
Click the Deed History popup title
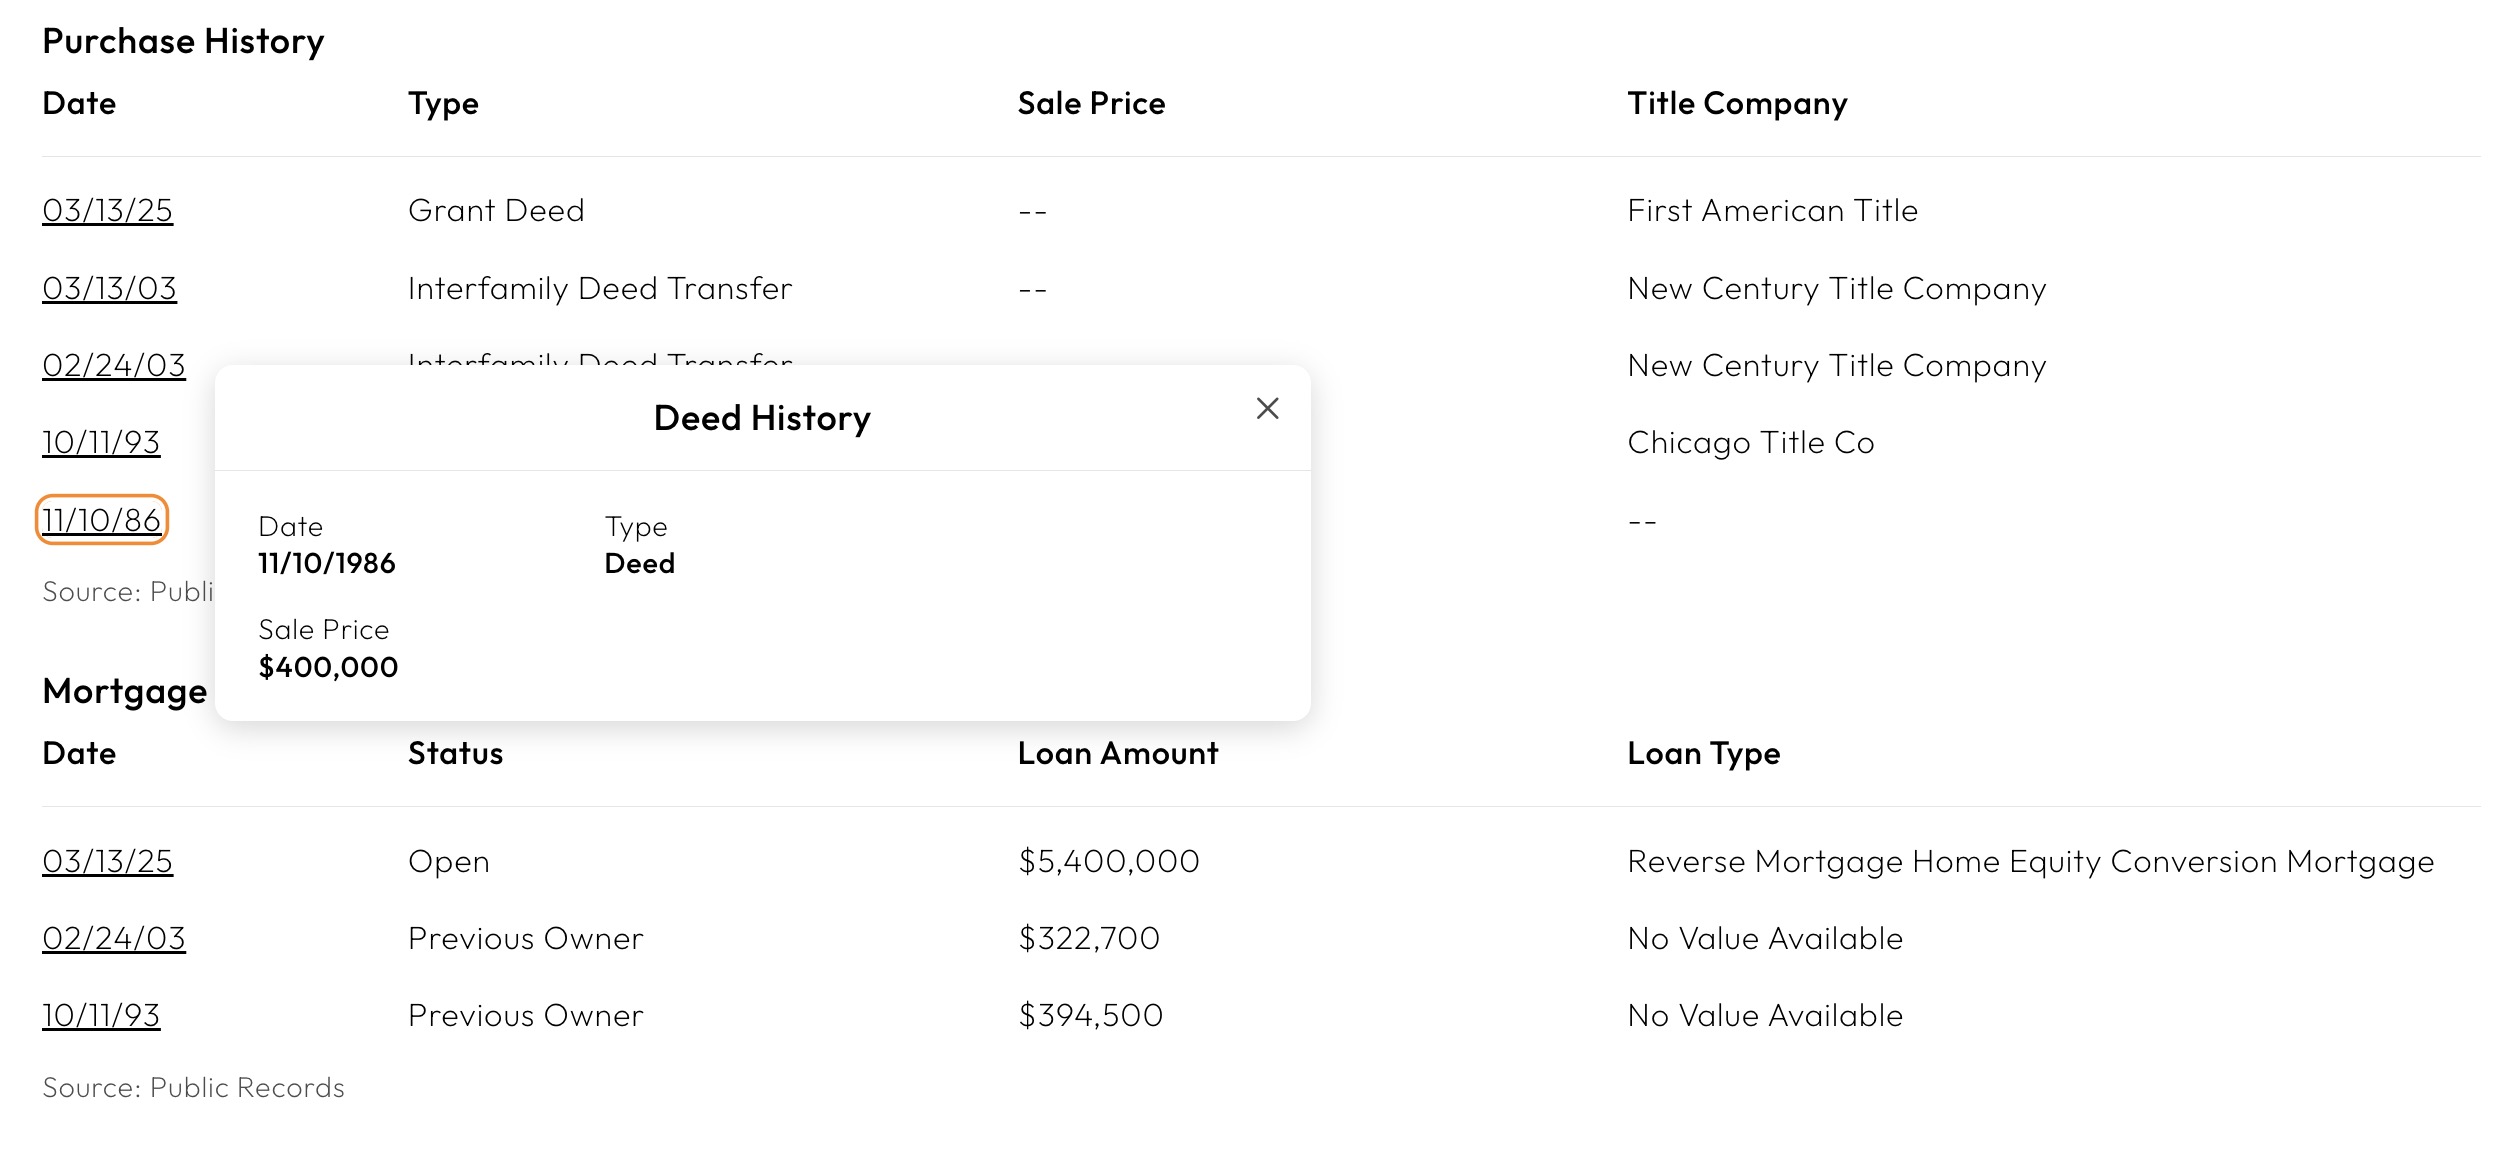coord(761,417)
